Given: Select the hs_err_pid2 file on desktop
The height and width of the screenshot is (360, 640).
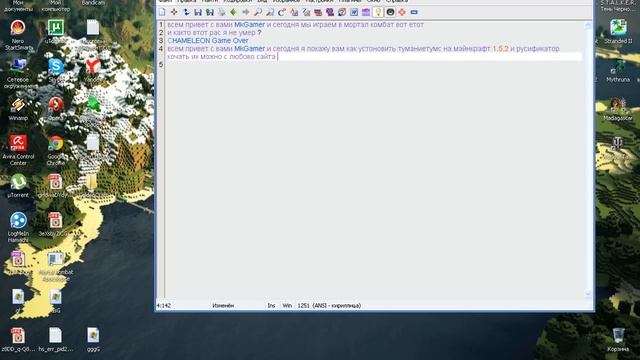Looking at the screenshot, I should (x=56, y=340).
